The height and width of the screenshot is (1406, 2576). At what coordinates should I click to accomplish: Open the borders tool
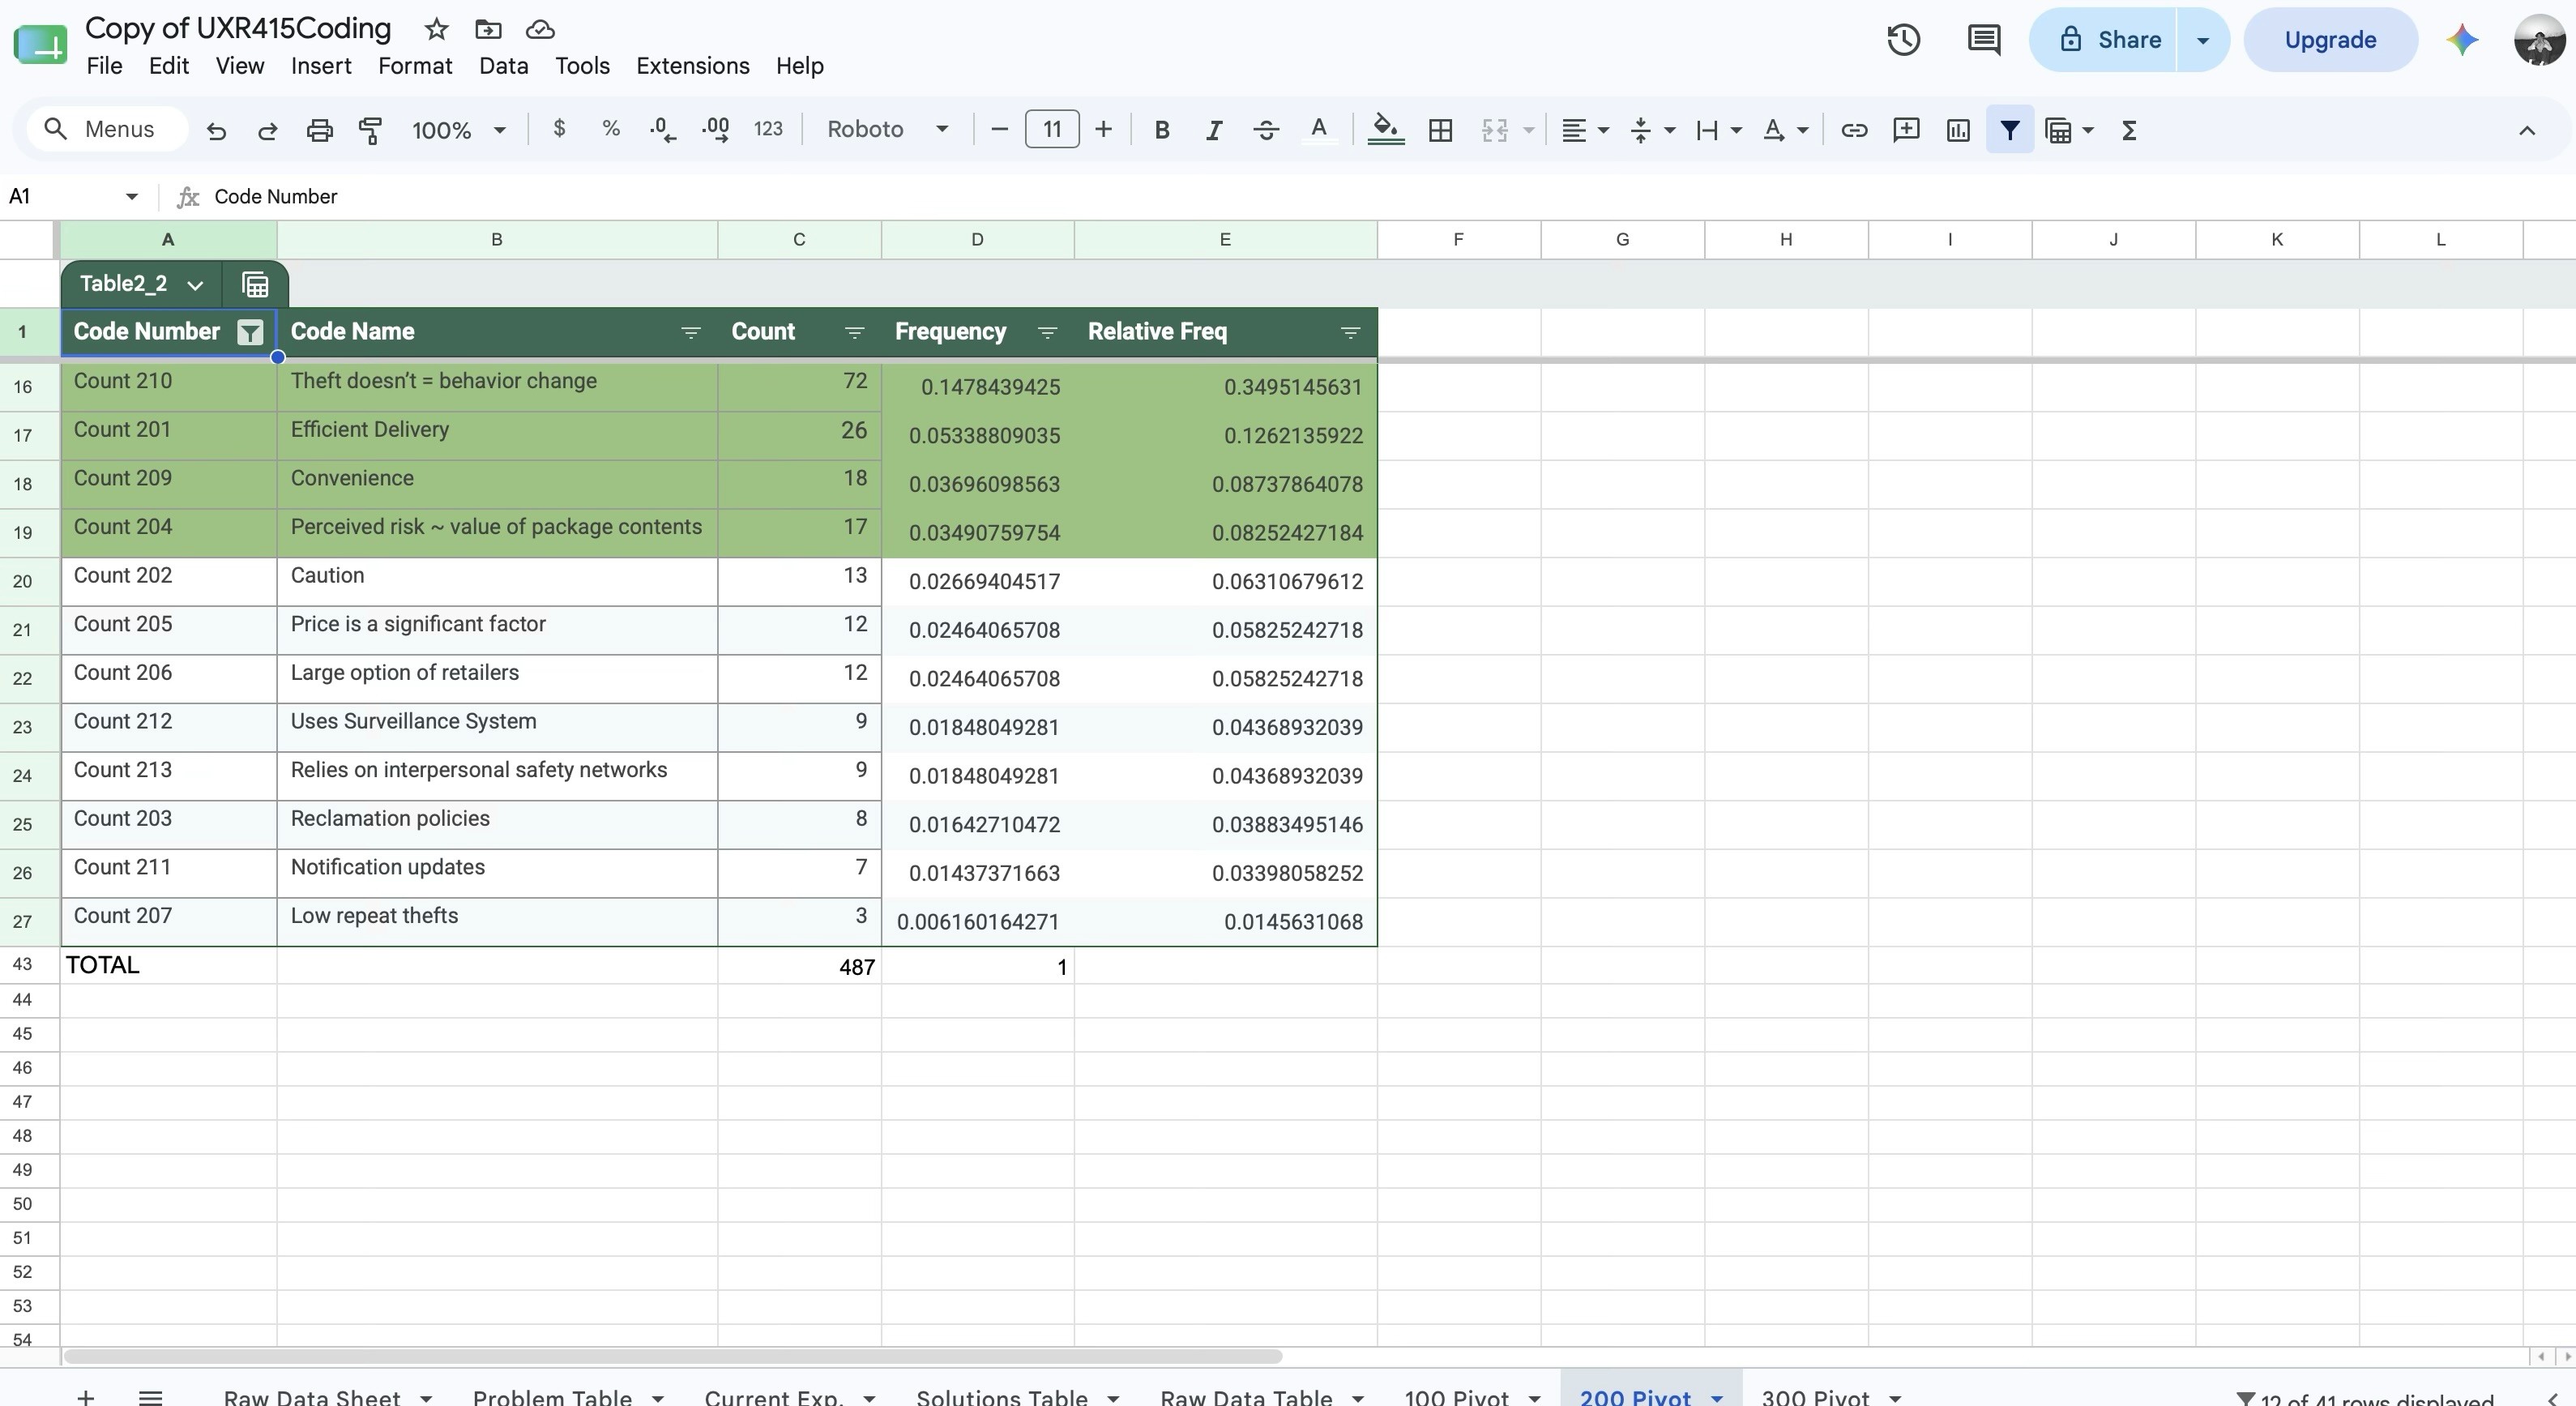coord(1440,130)
